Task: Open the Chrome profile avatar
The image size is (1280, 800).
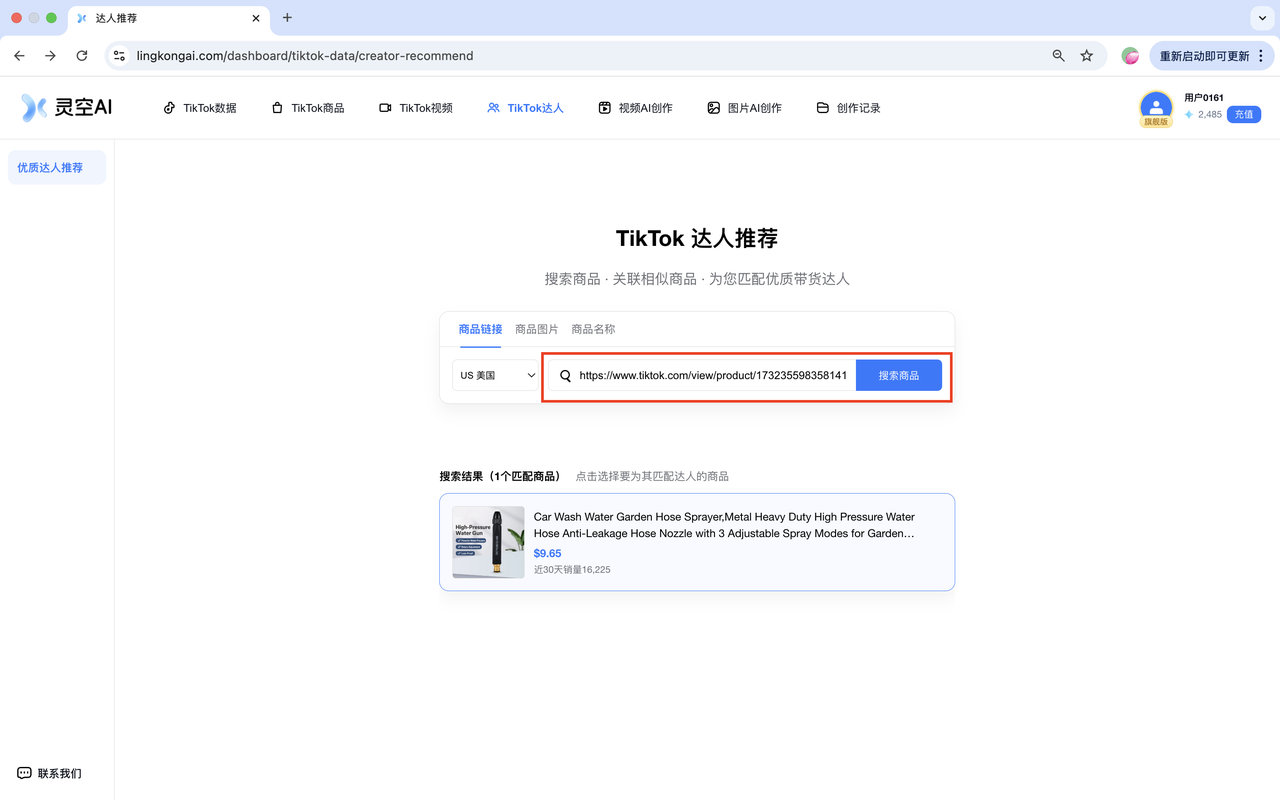Action: tap(1130, 56)
